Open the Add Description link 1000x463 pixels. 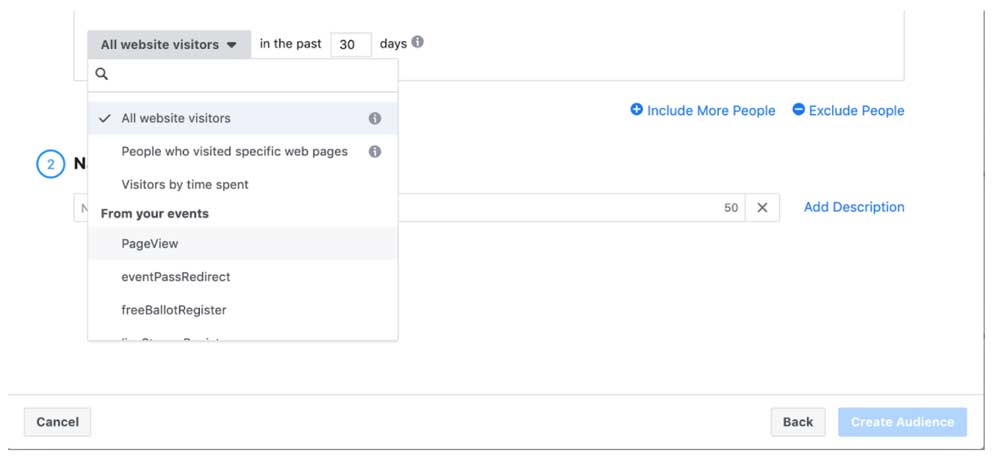[854, 207]
